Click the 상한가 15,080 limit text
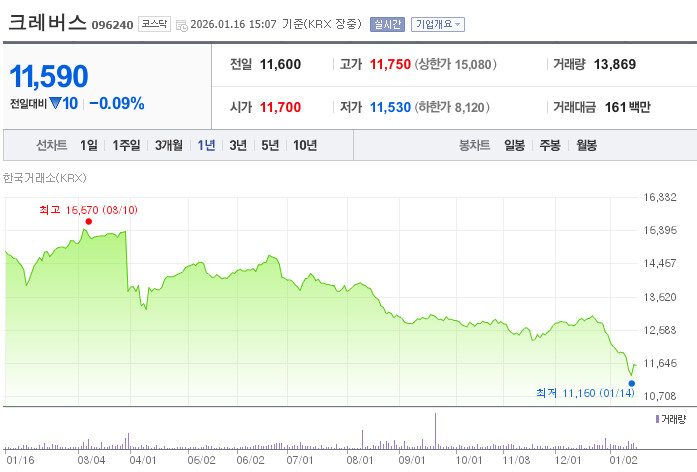The height and width of the screenshot is (472, 697). pyautogui.click(x=456, y=64)
